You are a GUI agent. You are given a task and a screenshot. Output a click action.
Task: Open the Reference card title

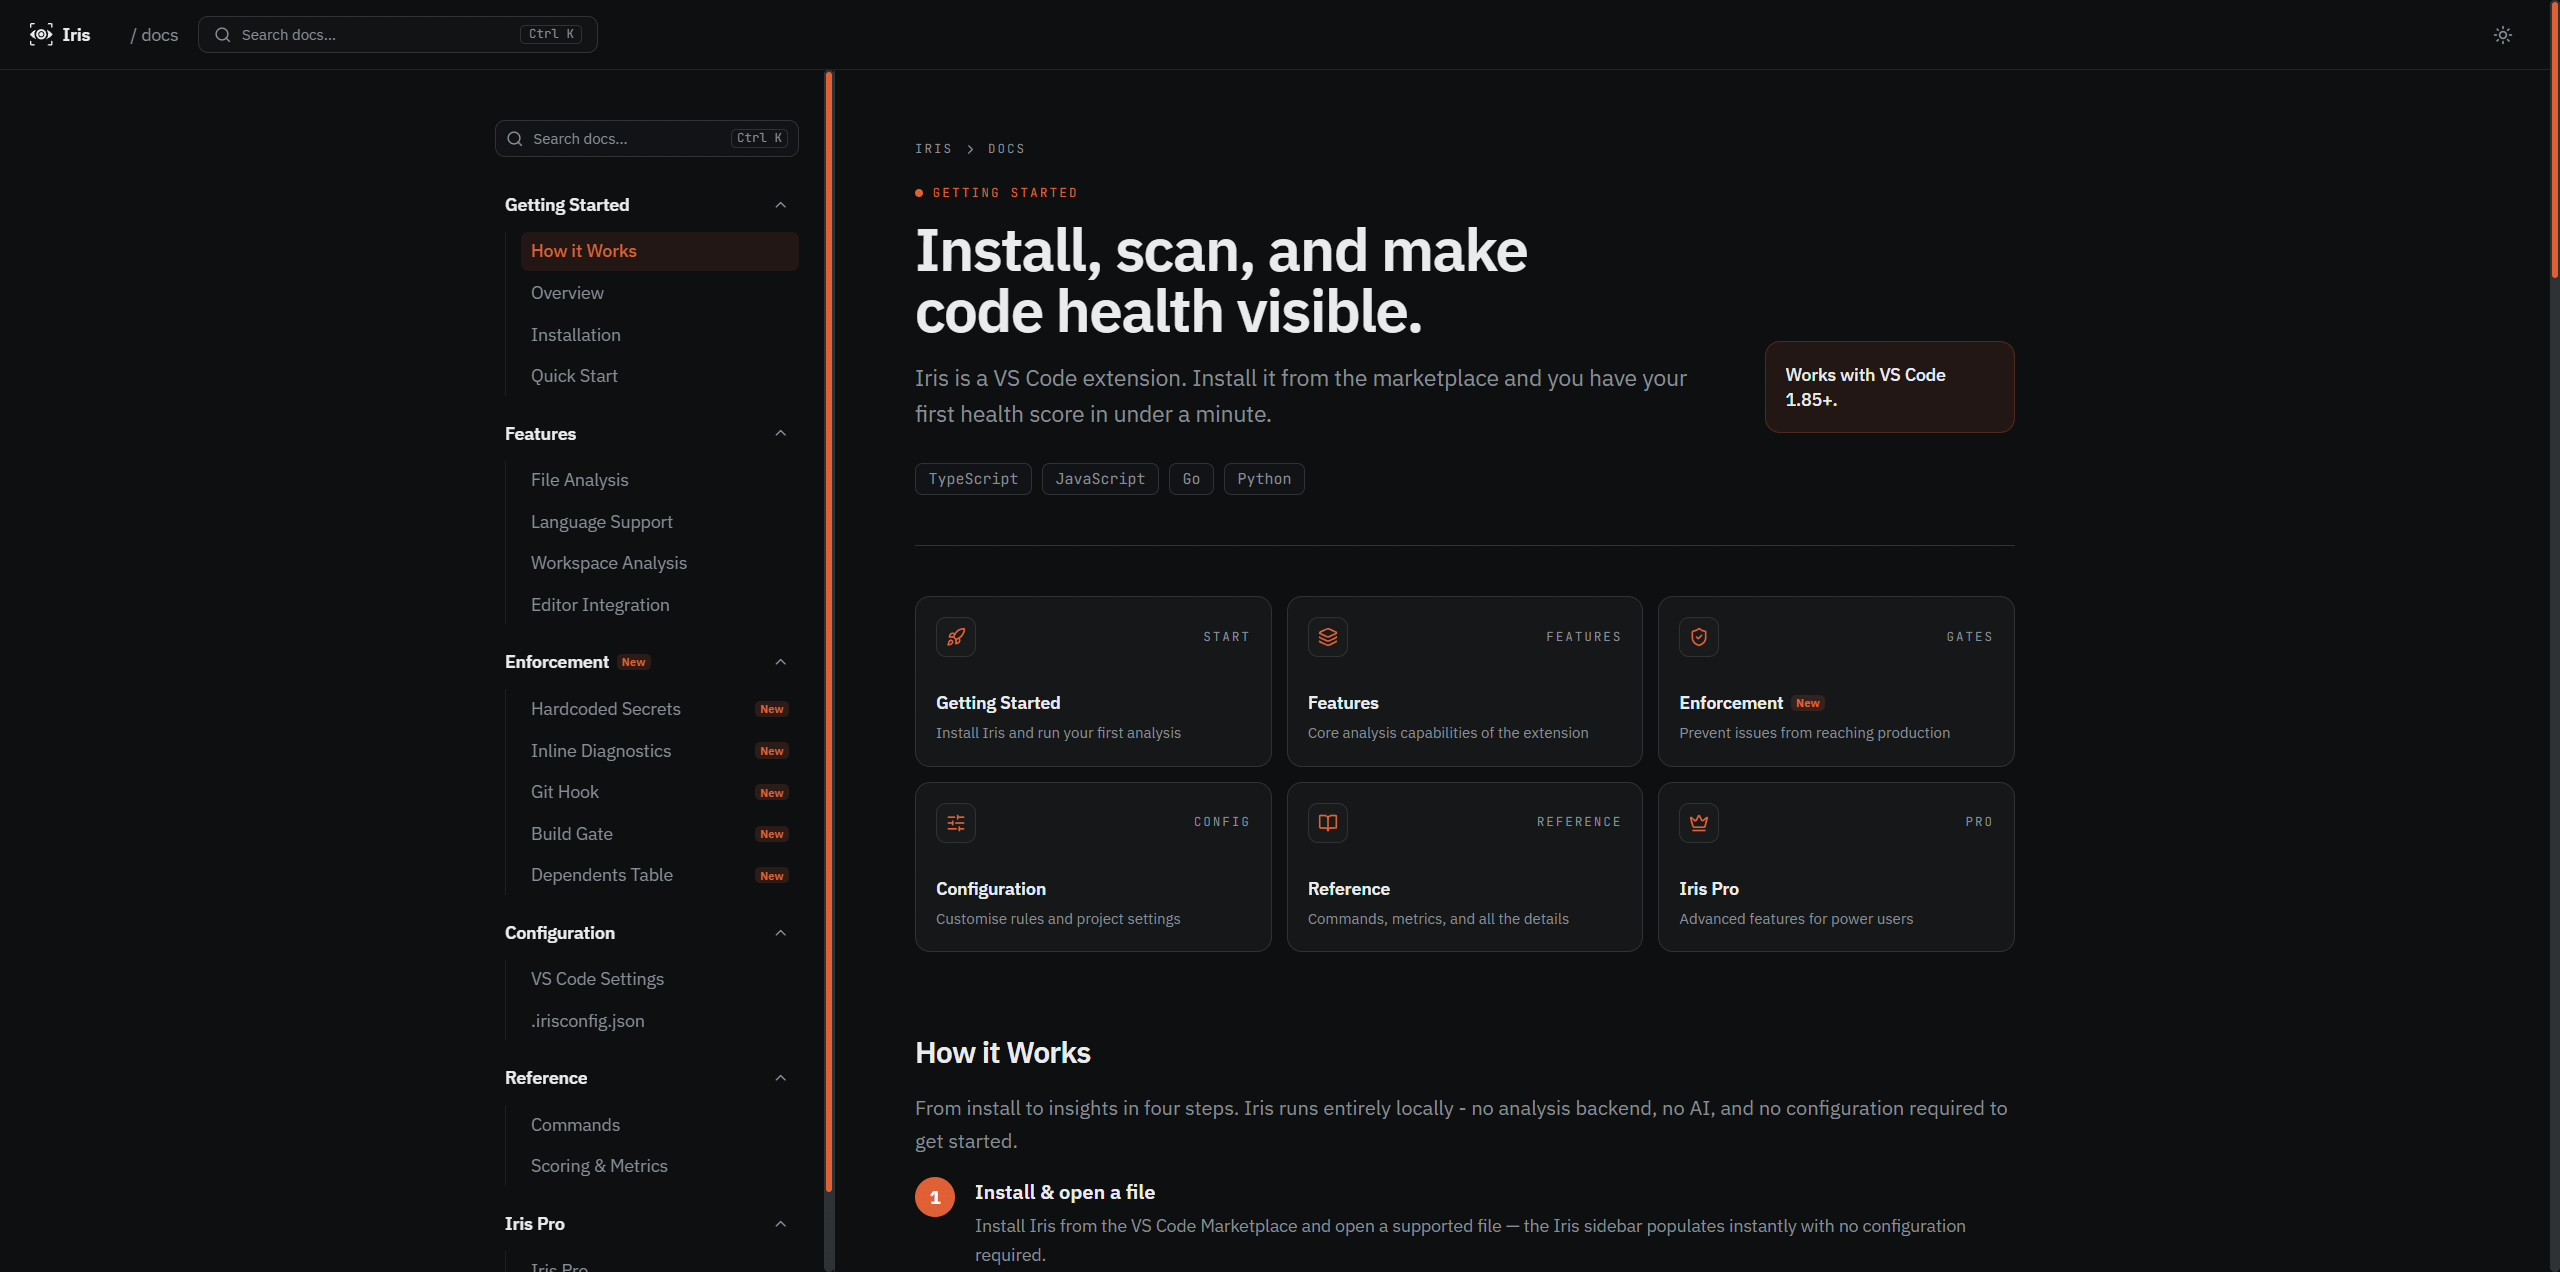coord(1348,889)
